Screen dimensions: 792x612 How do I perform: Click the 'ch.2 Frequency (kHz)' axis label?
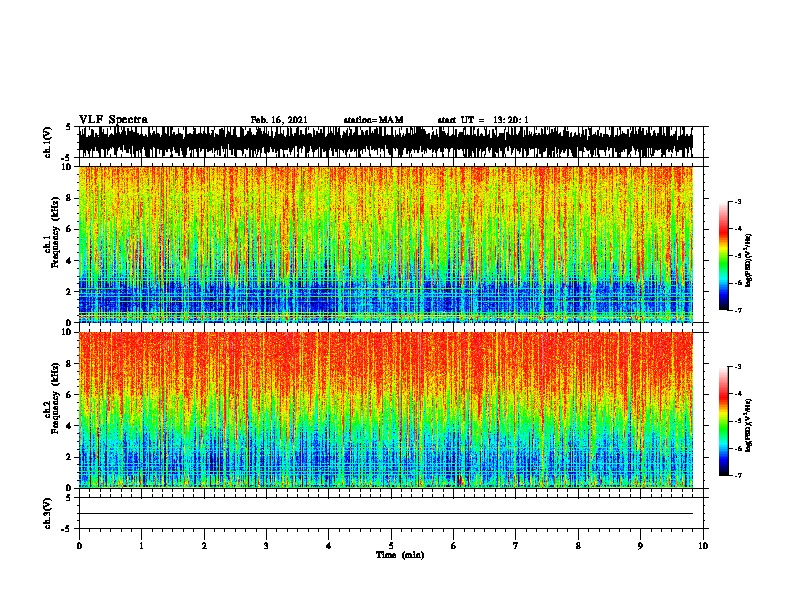(52, 398)
